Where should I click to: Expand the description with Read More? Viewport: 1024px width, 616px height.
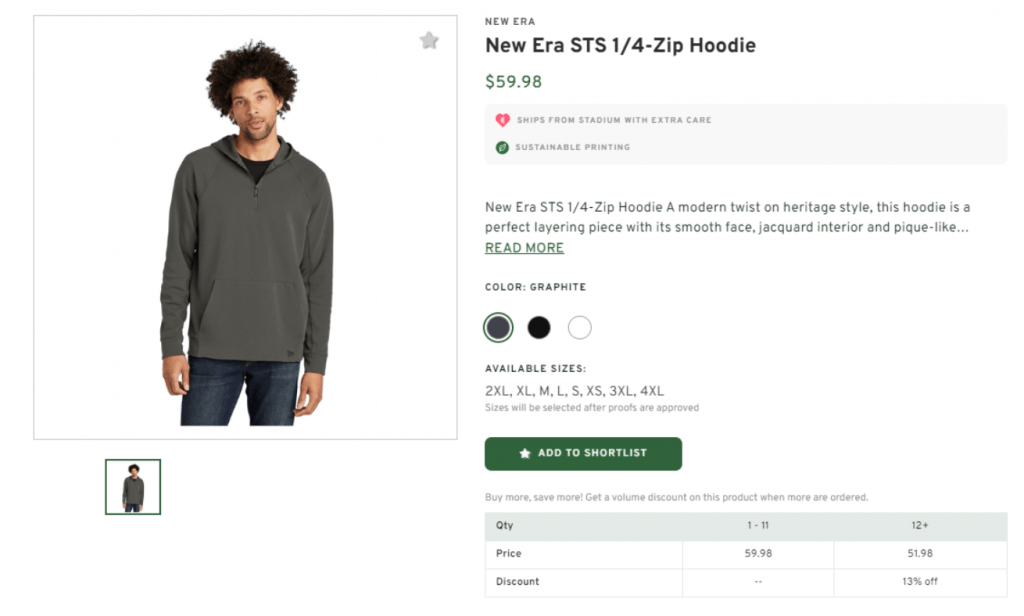click(524, 248)
